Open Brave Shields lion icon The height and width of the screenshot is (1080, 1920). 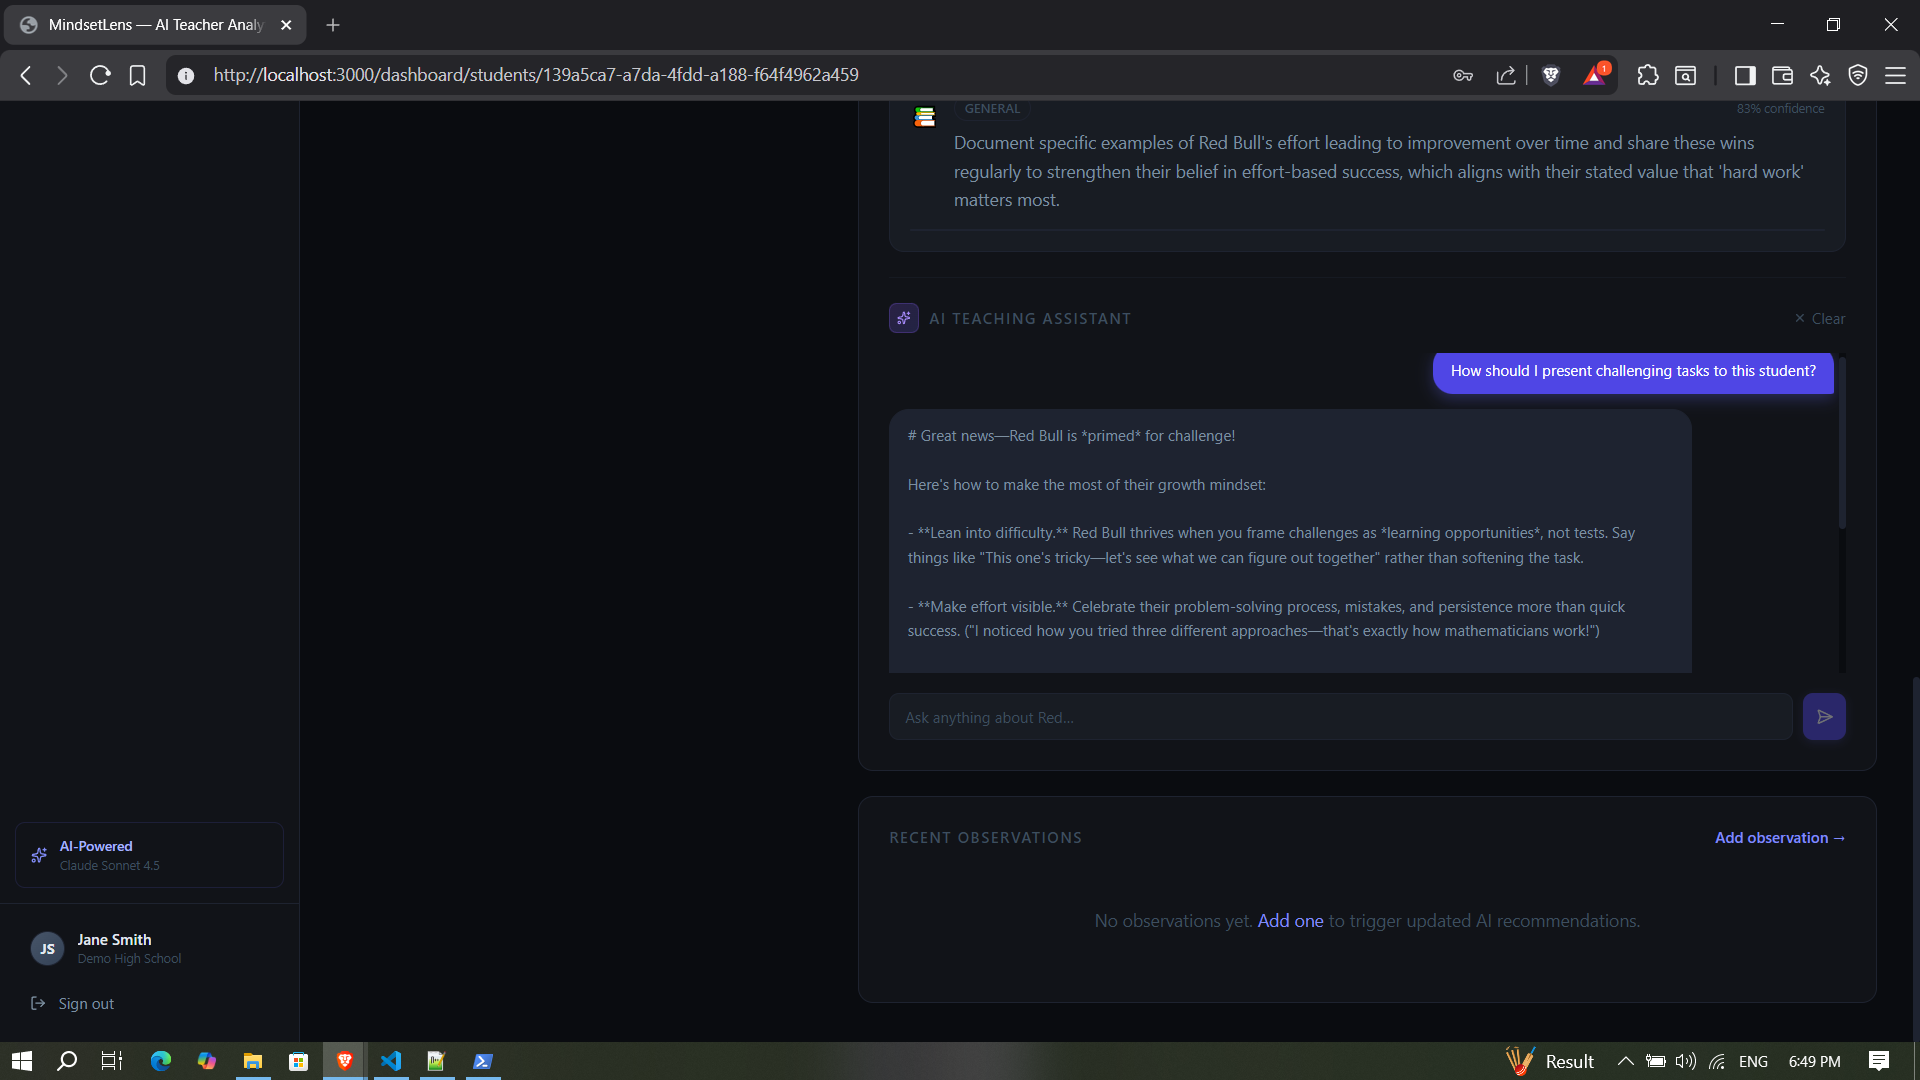(1551, 75)
